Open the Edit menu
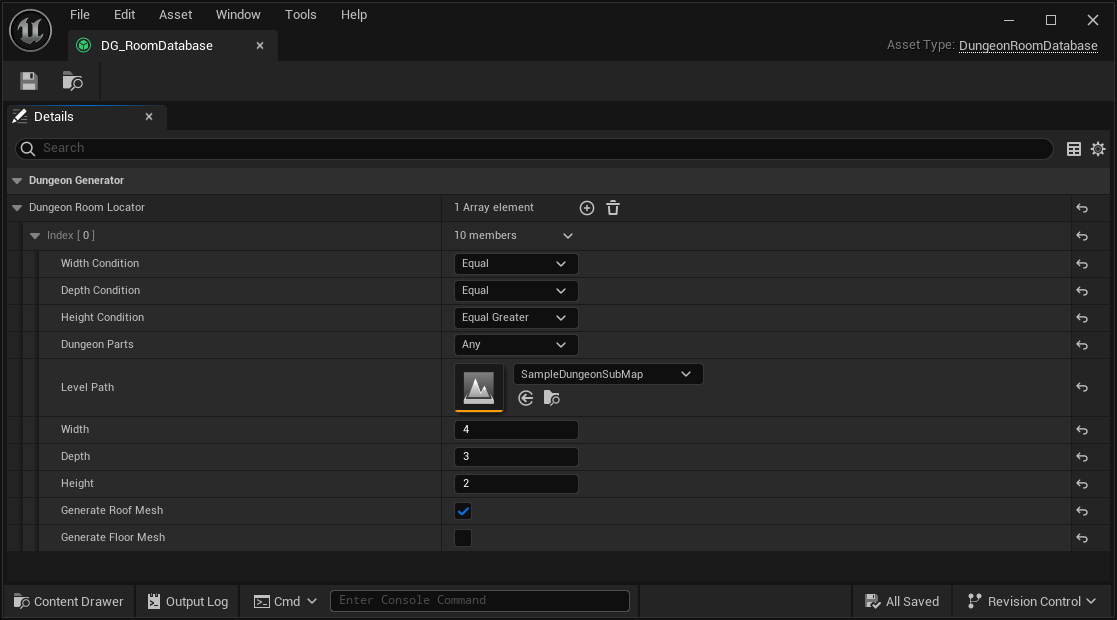 point(124,15)
